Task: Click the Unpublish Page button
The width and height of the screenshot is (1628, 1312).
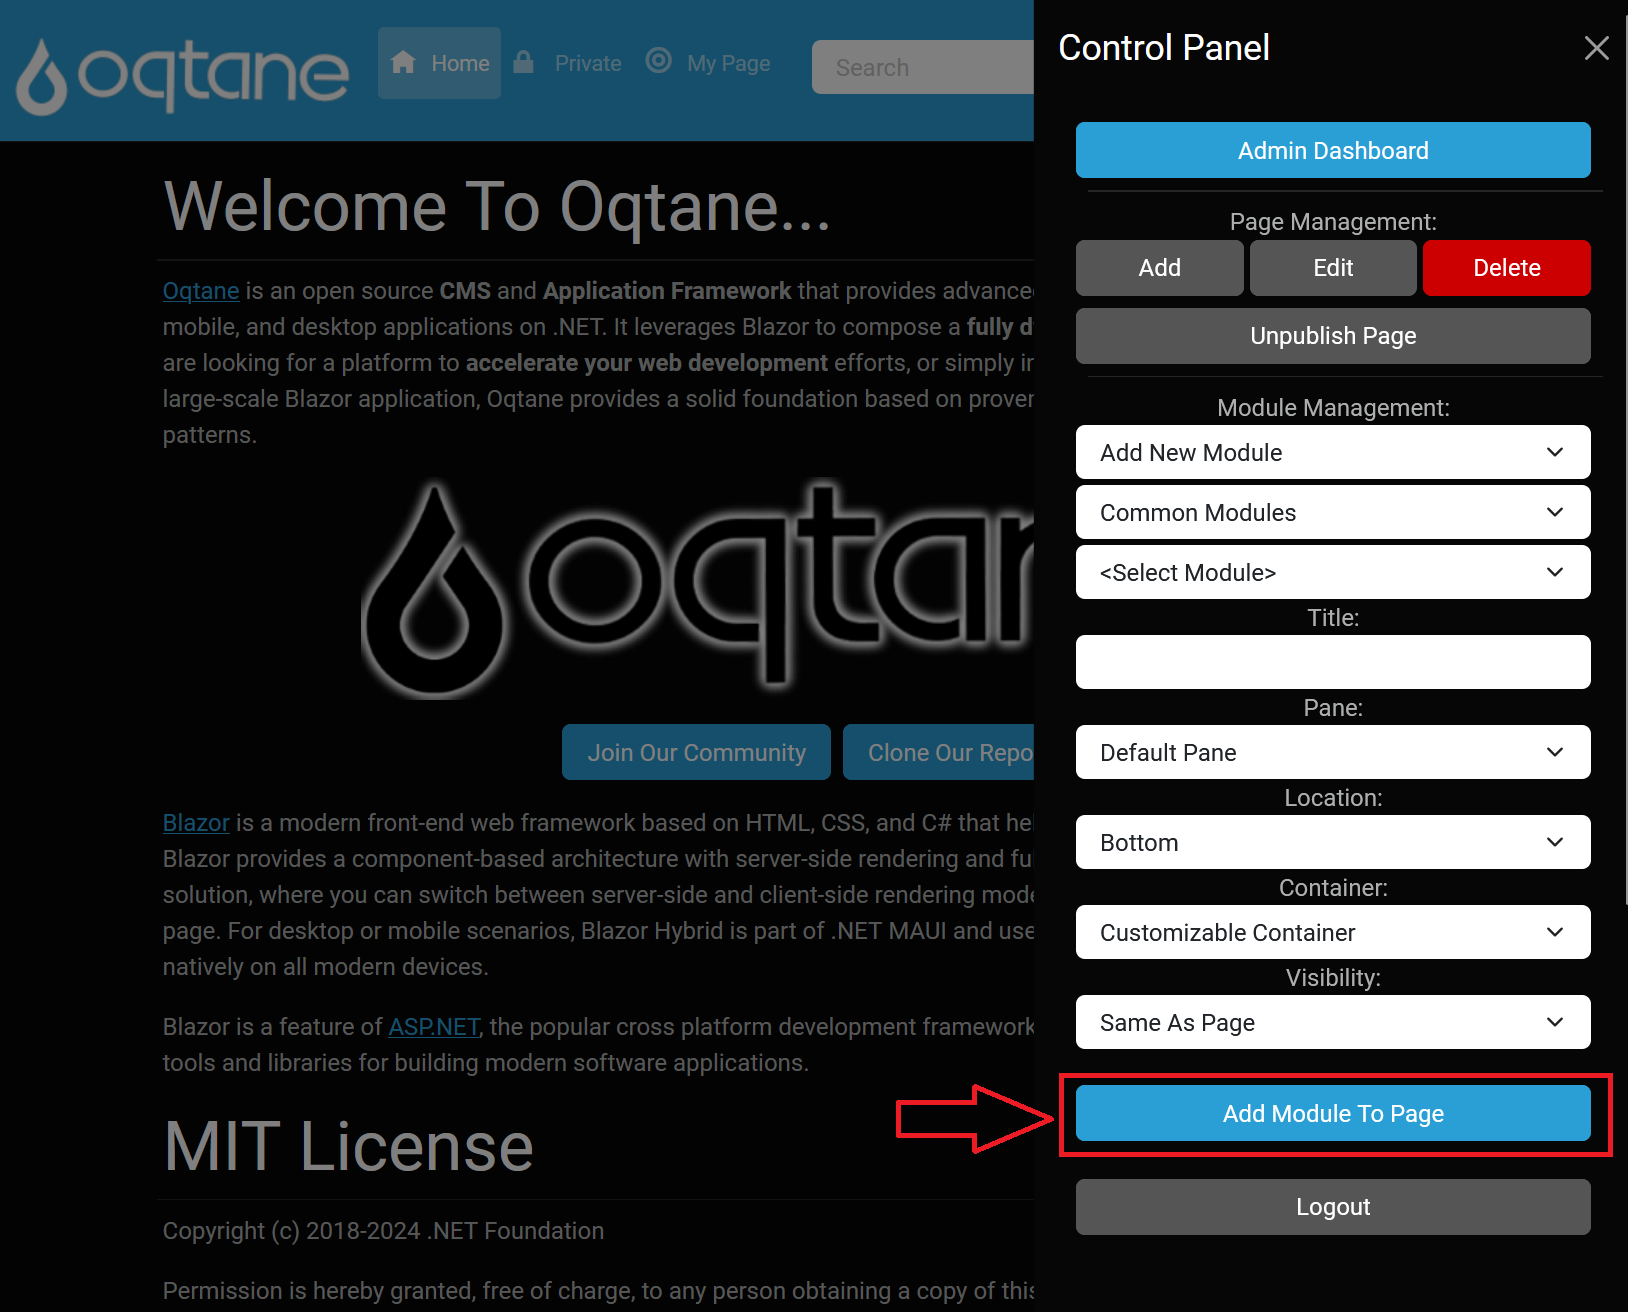Action: 1333,336
